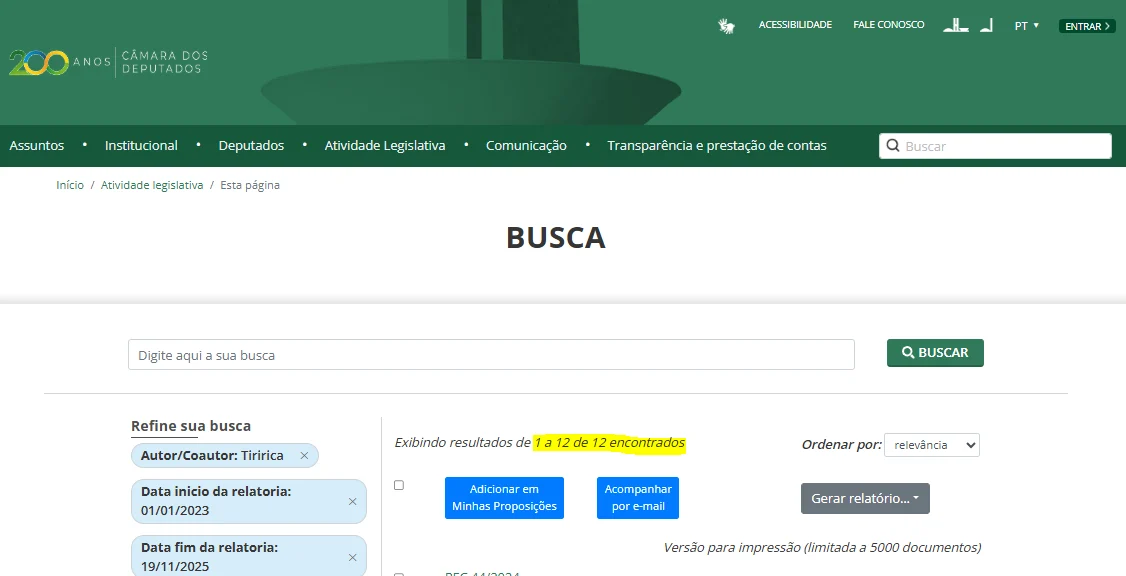Open the Ordenar por relevância dropdown
The height and width of the screenshot is (576, 1126).
click(931, 445)
